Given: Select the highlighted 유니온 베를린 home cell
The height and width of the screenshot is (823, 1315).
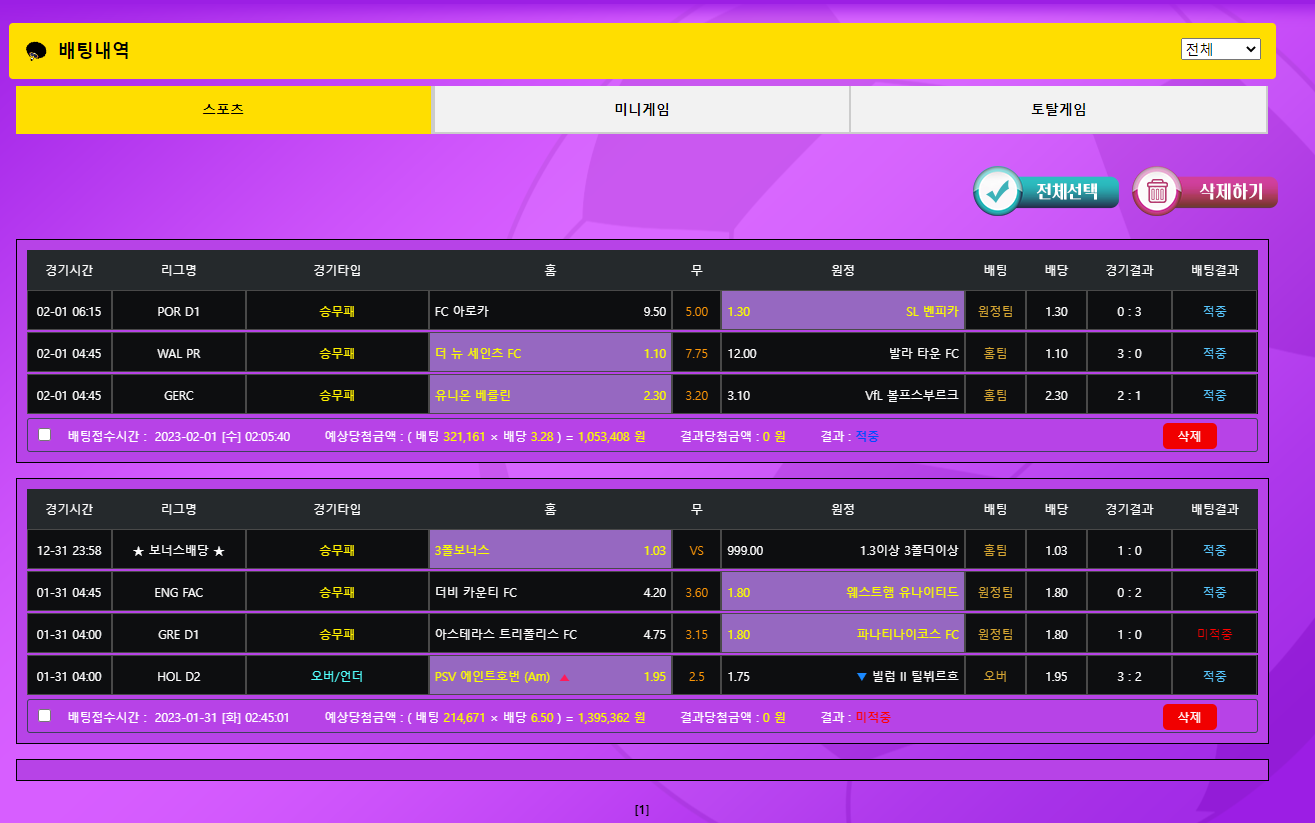Looking at the screenshot, I should (550, 395).
